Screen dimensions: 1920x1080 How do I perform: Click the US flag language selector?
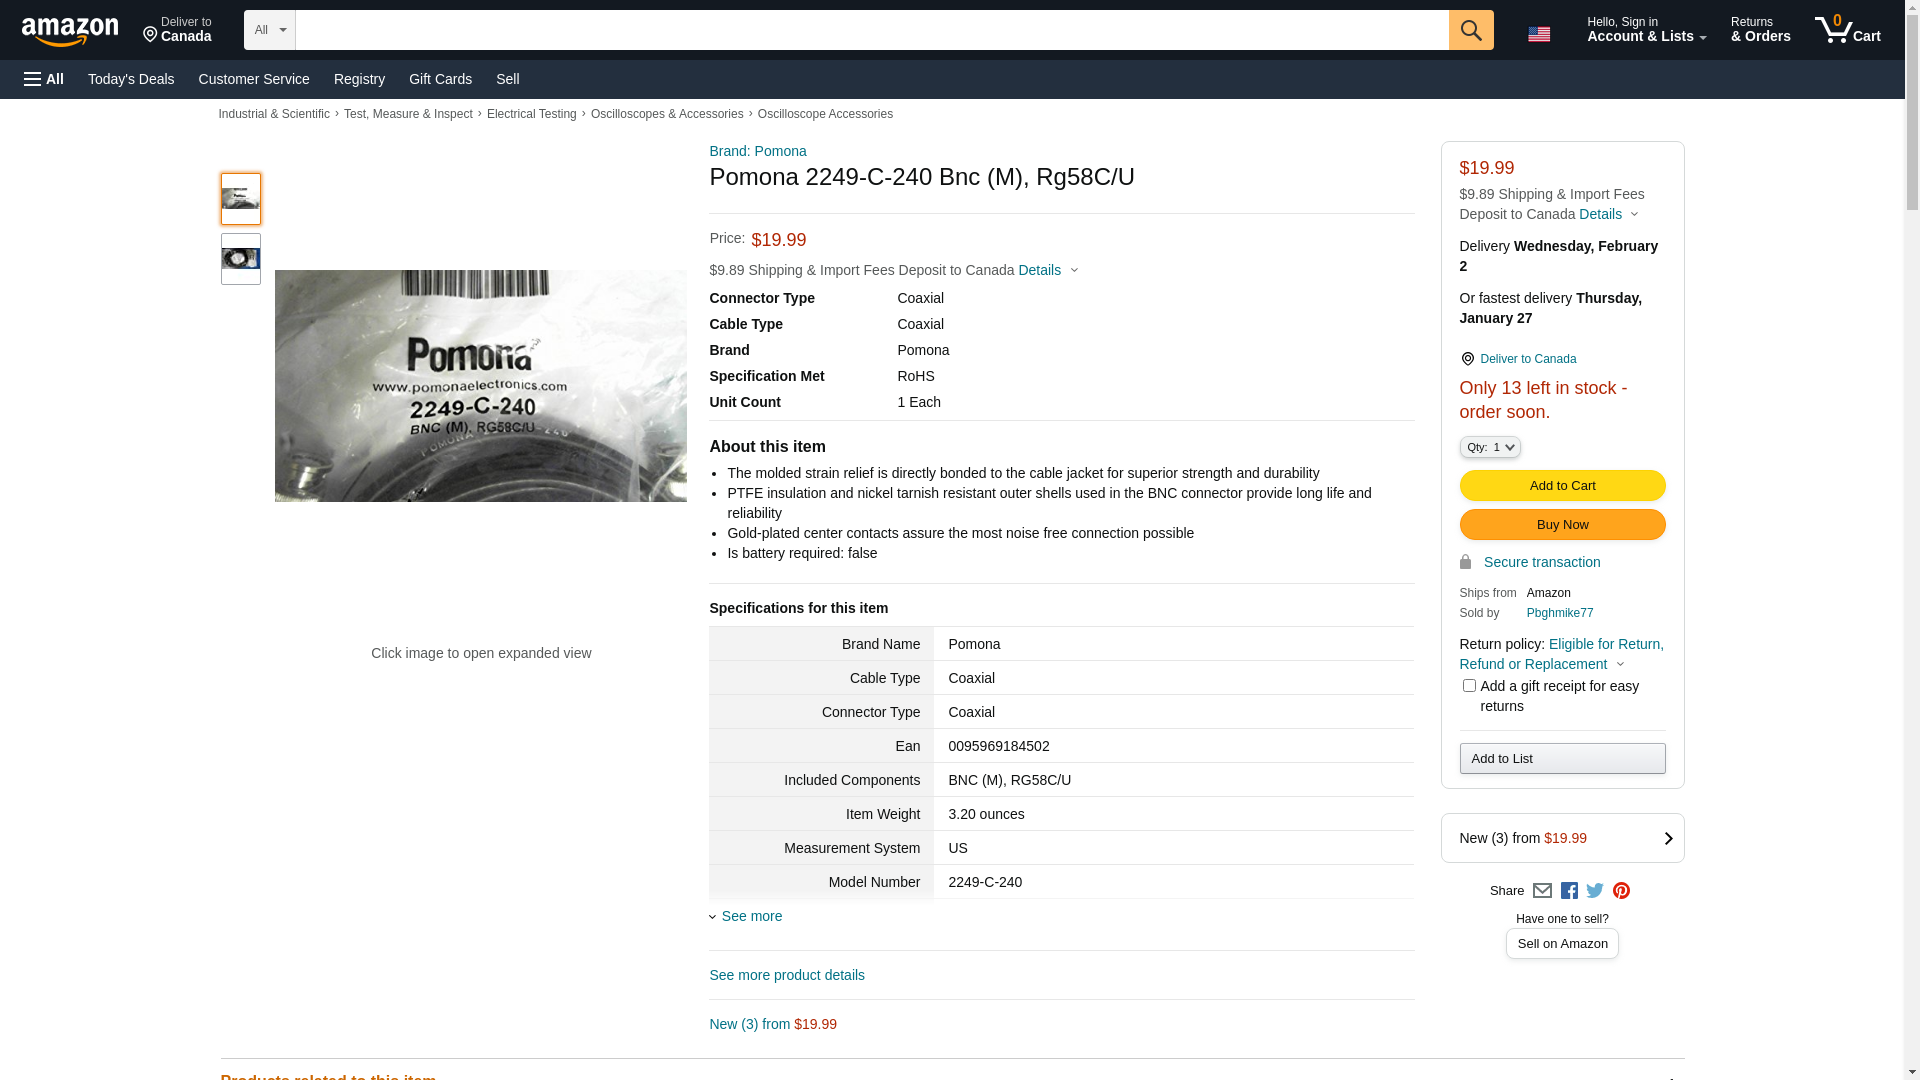click(x=1539, y=34)
